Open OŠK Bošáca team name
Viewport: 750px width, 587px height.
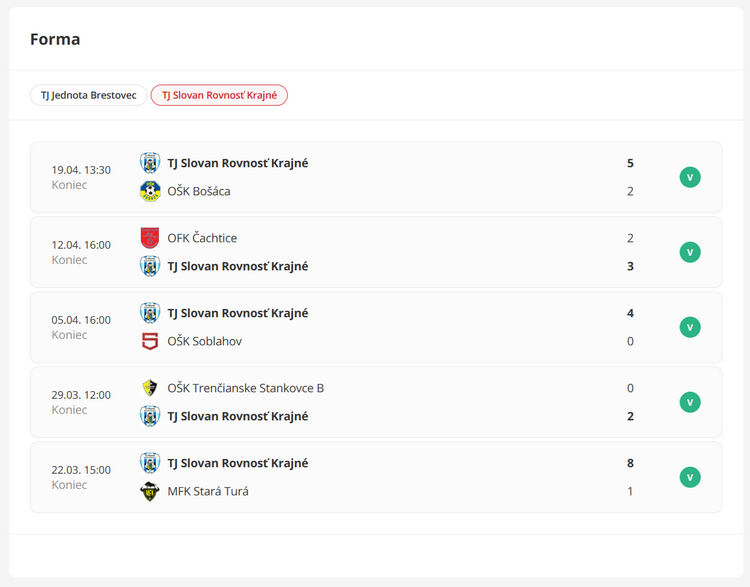tap(199, 191)
